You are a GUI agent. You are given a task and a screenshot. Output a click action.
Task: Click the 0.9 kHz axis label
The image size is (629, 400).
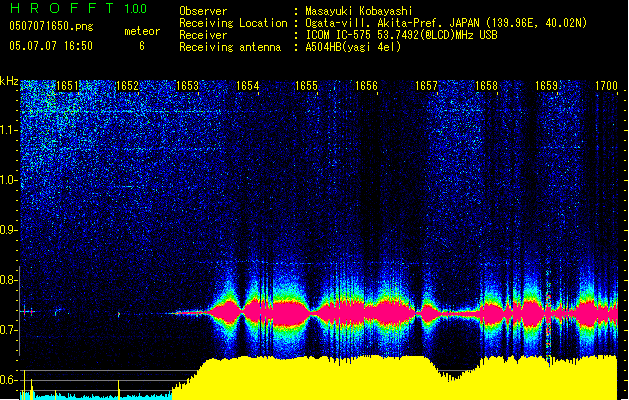click(8, 230)
